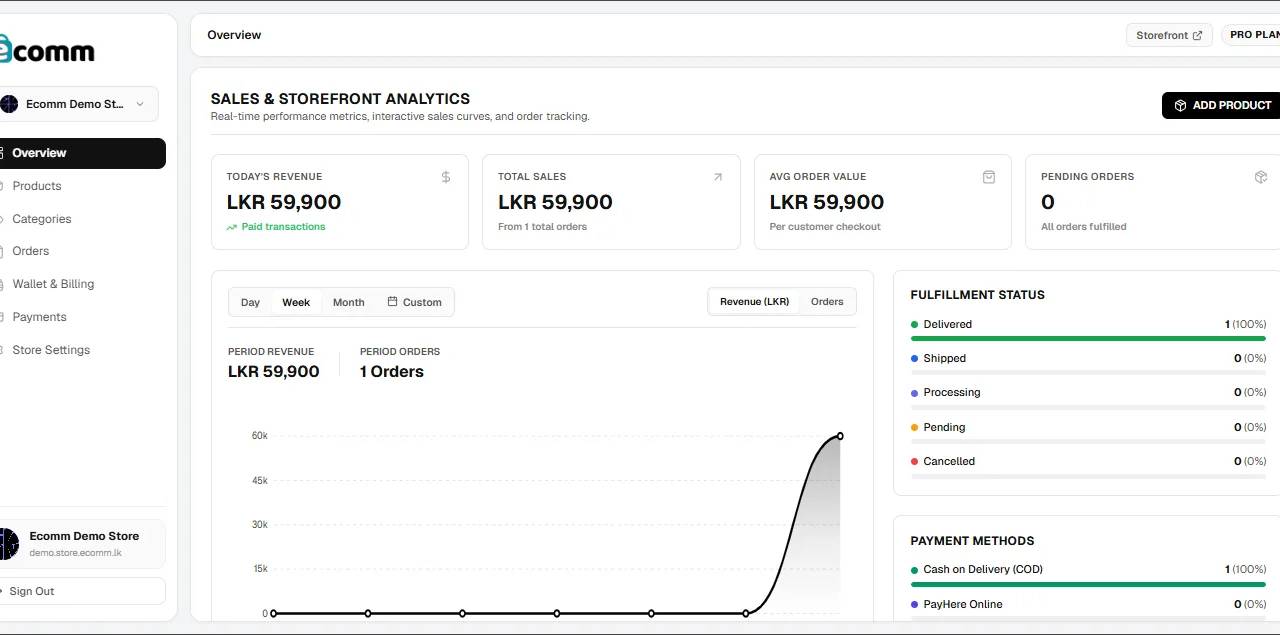Viewport: 1280px width, 635px height.
Task: Click the 60k axis label on chart
Action: pos(259,436)
